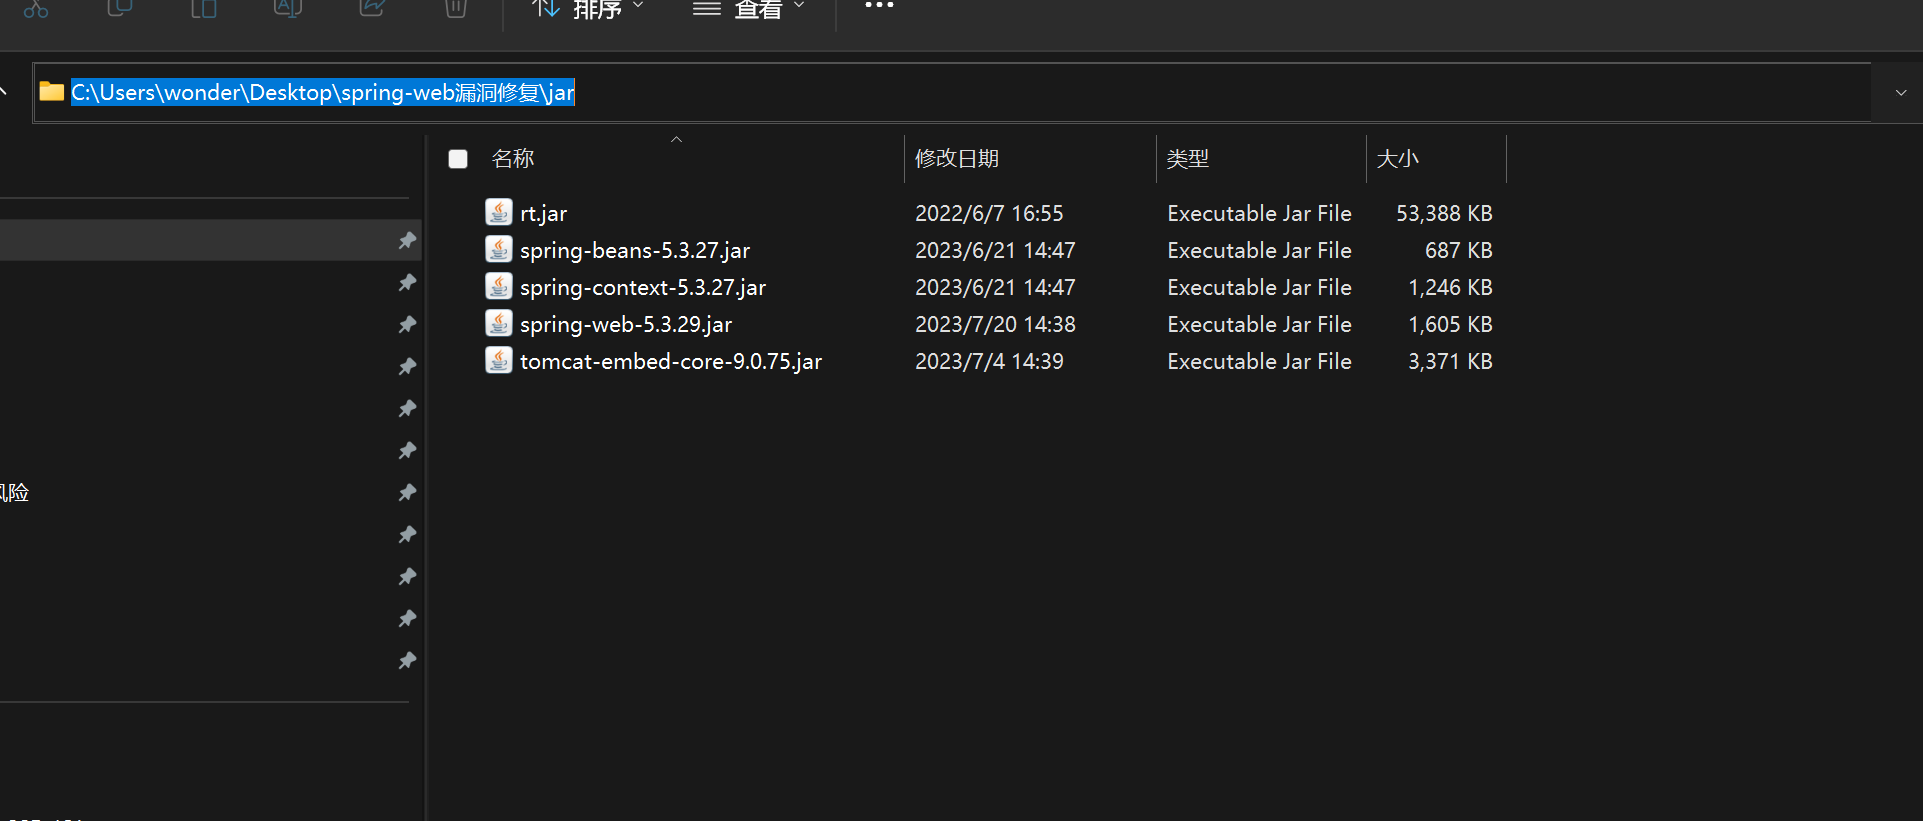Select the file name tomcat-embed-core-9.0.75.jar

click(671, 361)
